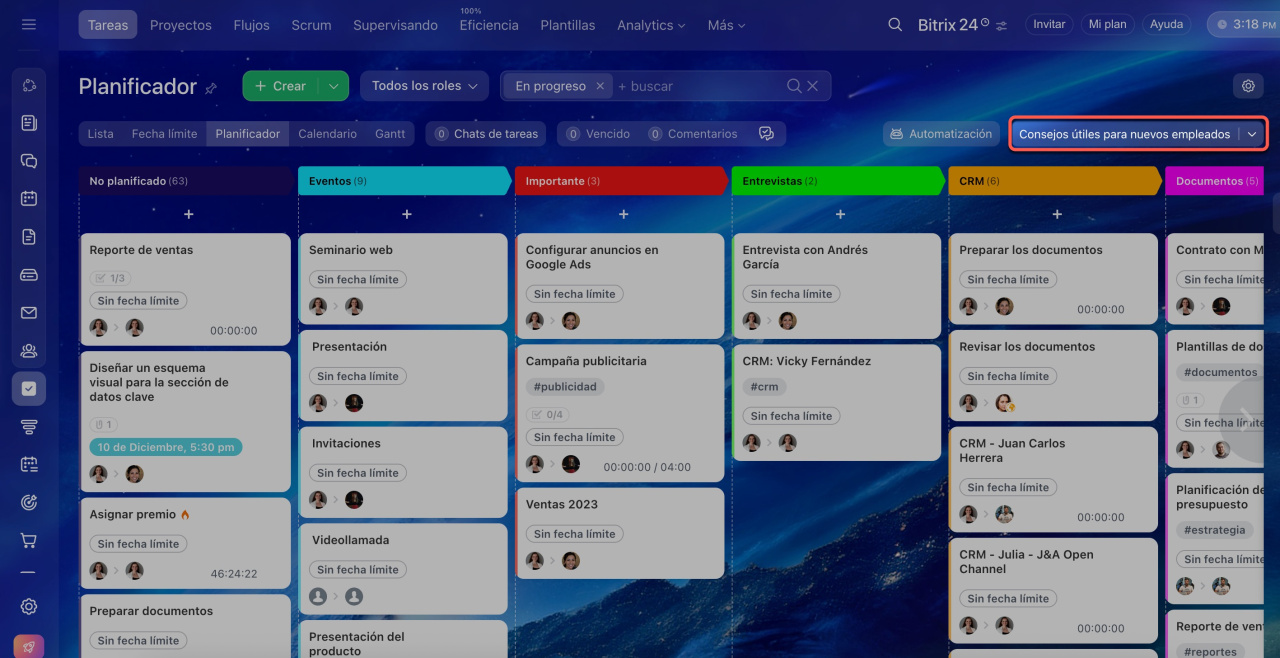
Task: Open the shopping cart icon in sidebar
Action: [x=29, y=540]
